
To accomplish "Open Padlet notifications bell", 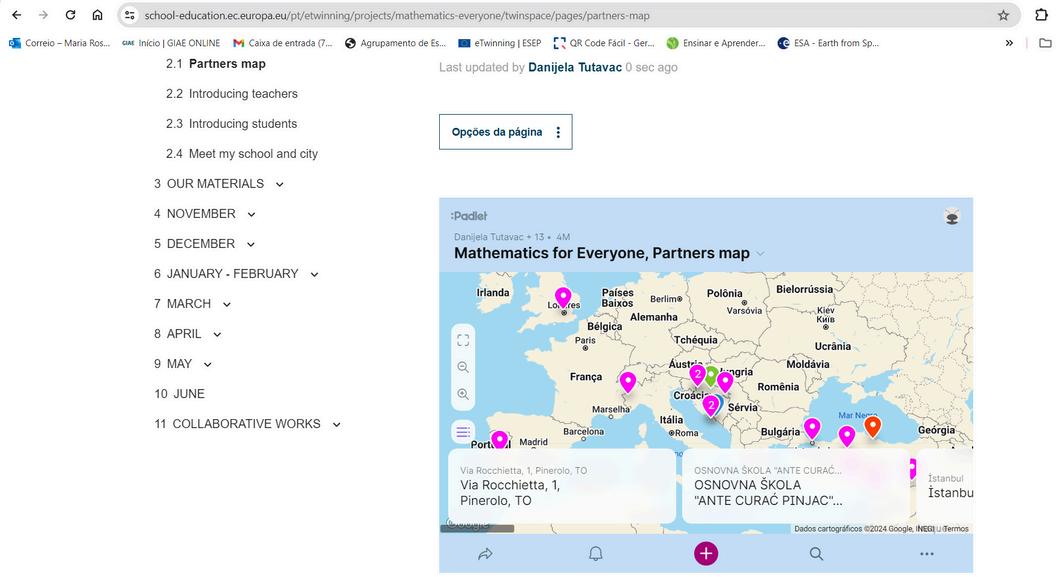I will 596,553.
